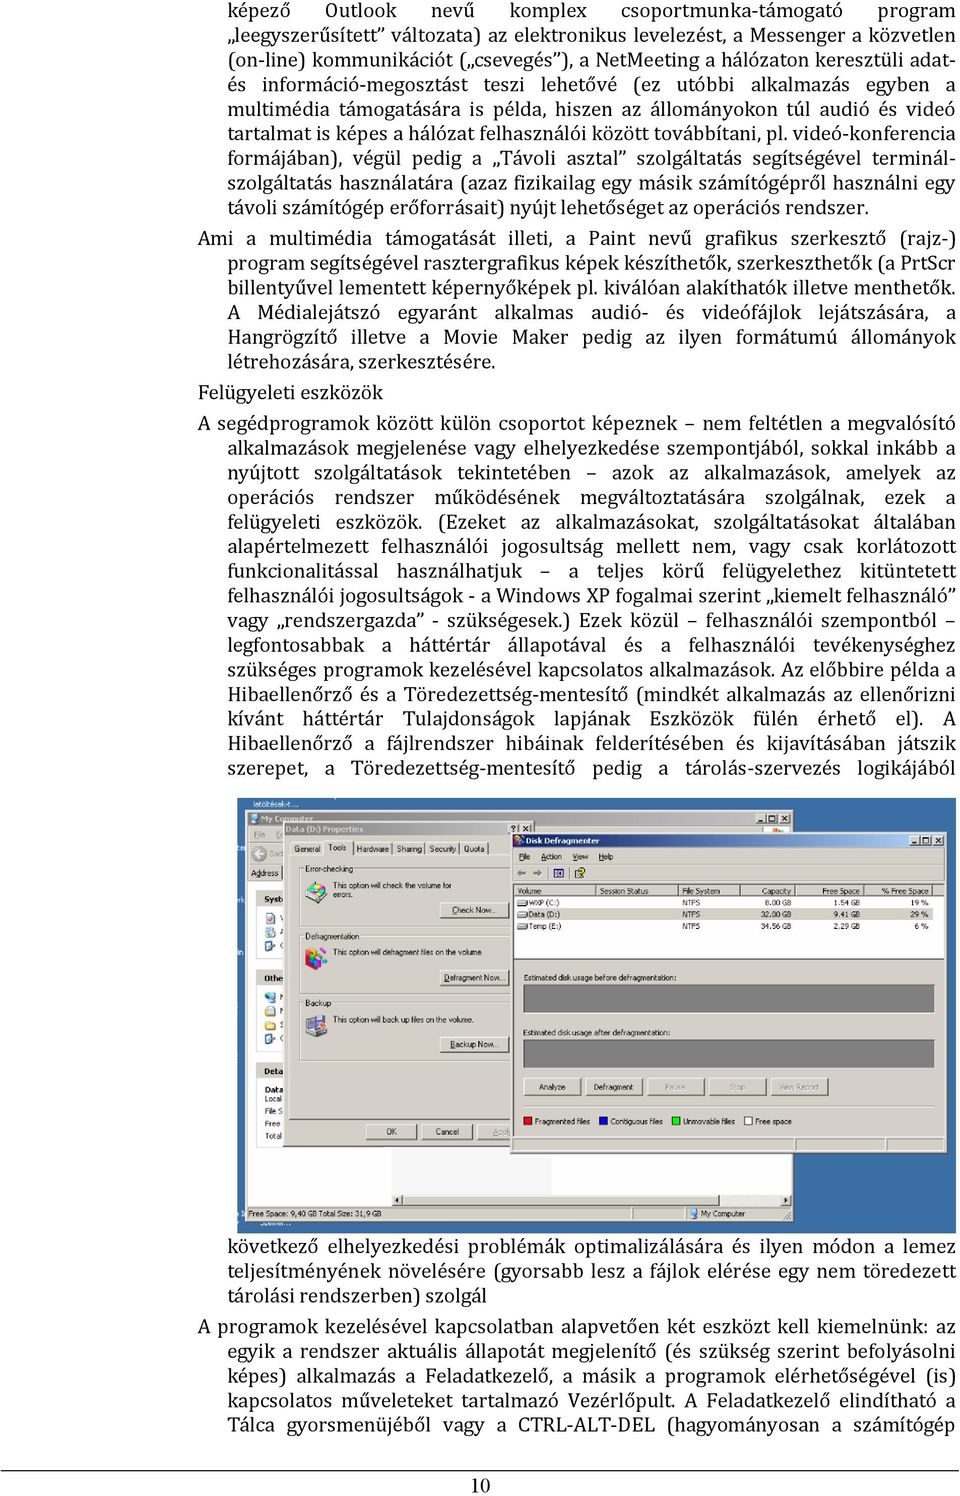Screen dimensions: 960x1496
Task: Click the before-defragmentation disk usage bar
Action: [729, 998]
